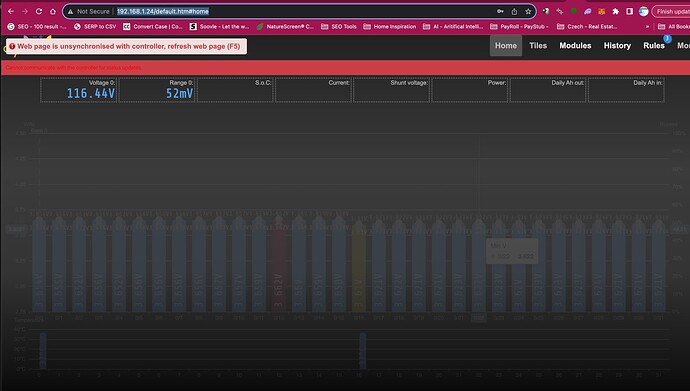
Task: Expand the SEO Tools bookmark folder
Action: [x=338, y=26]
